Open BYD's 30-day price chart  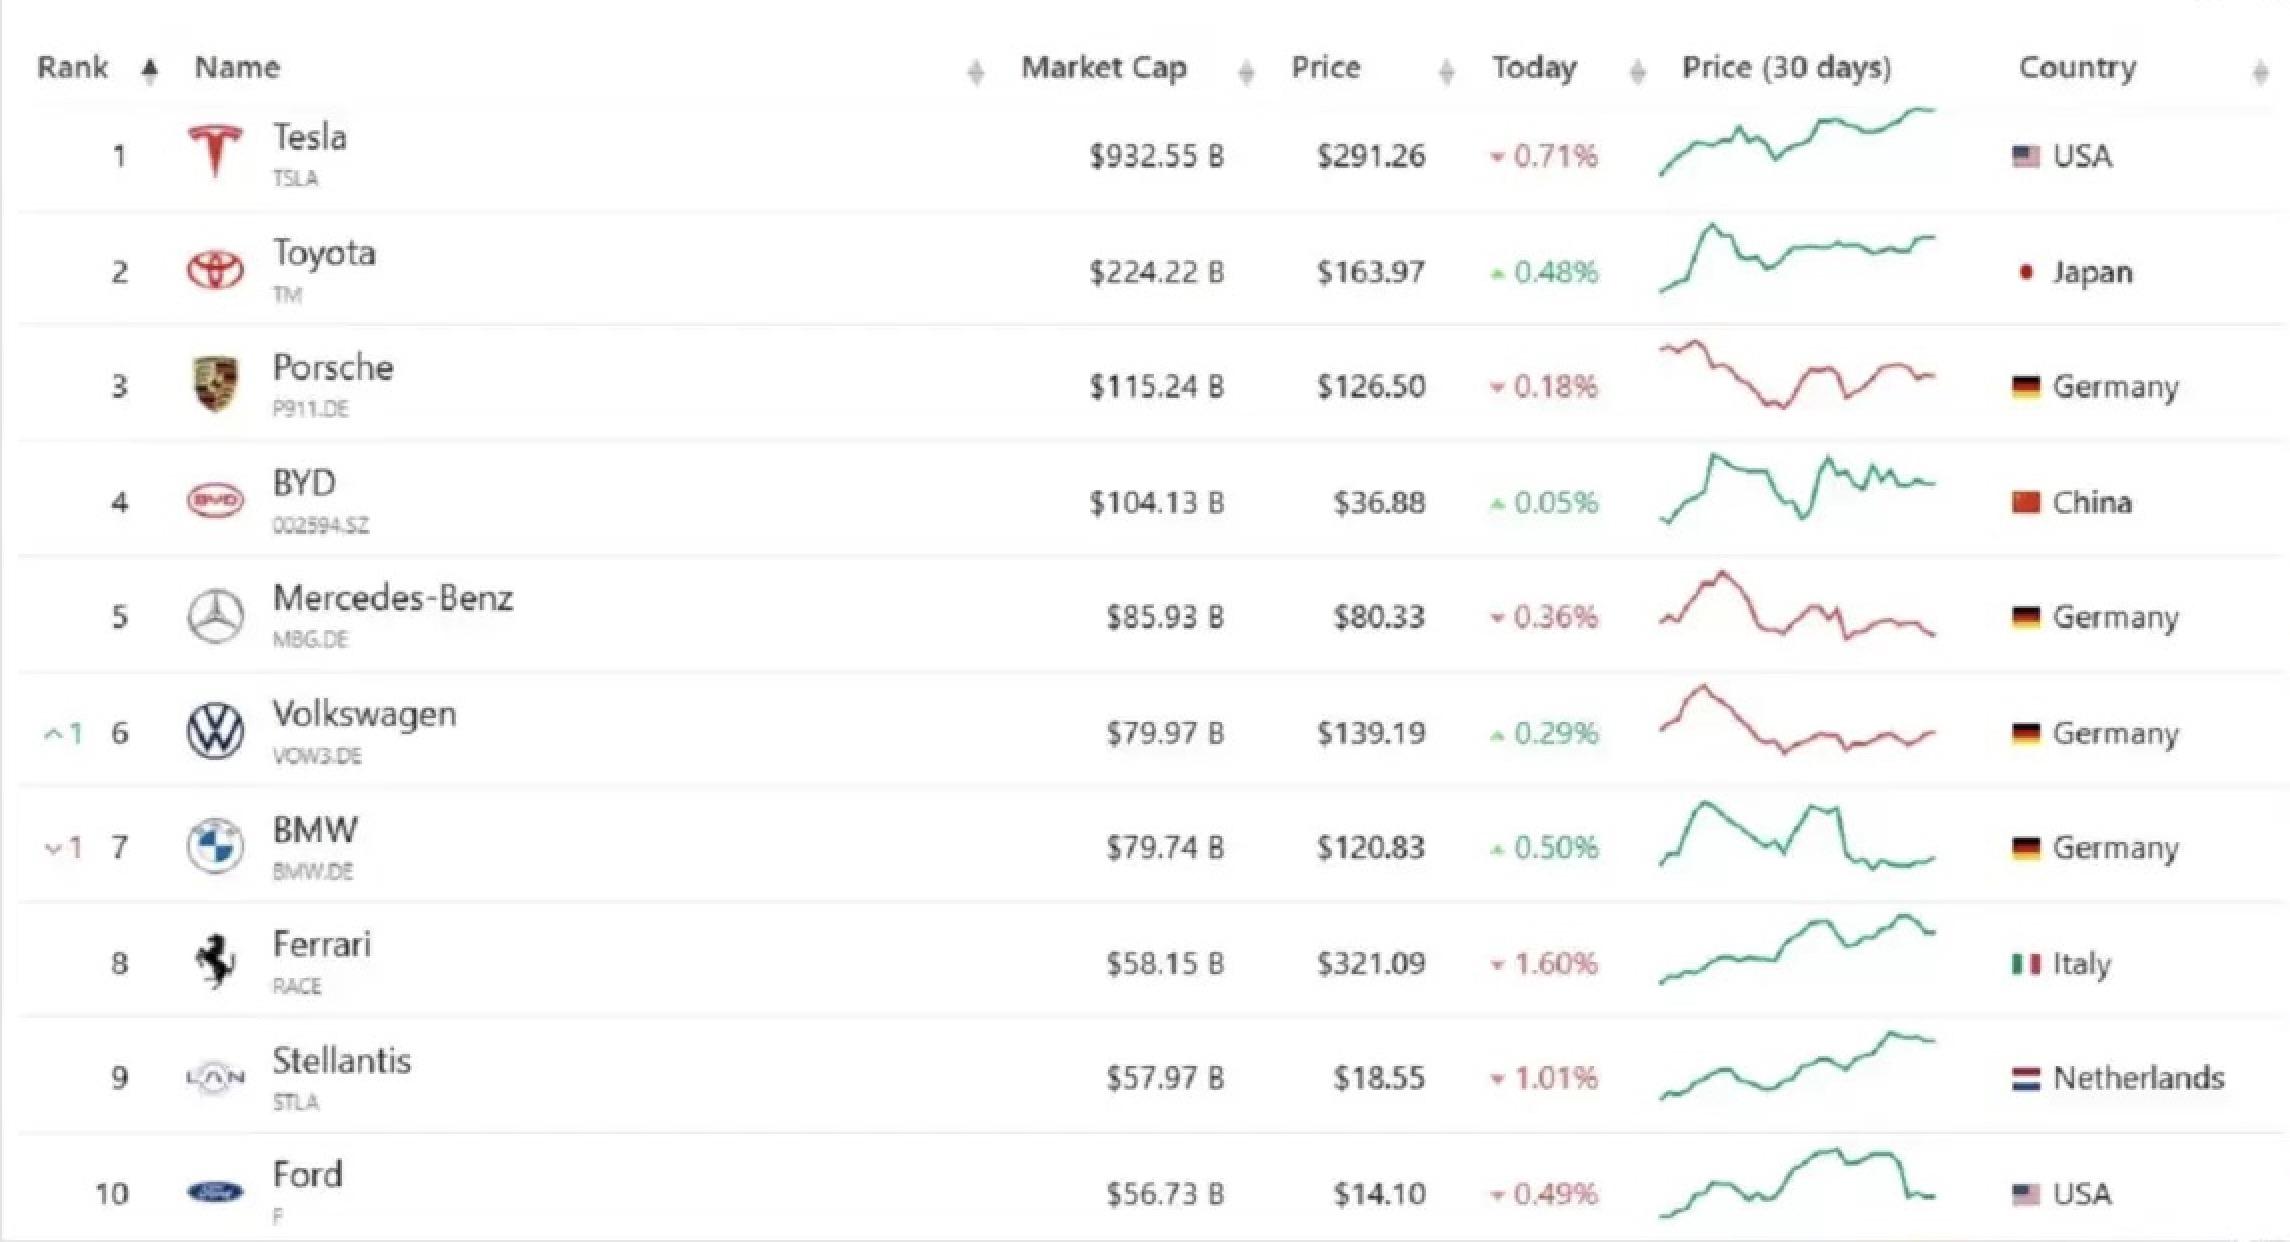coord(1797,489)
